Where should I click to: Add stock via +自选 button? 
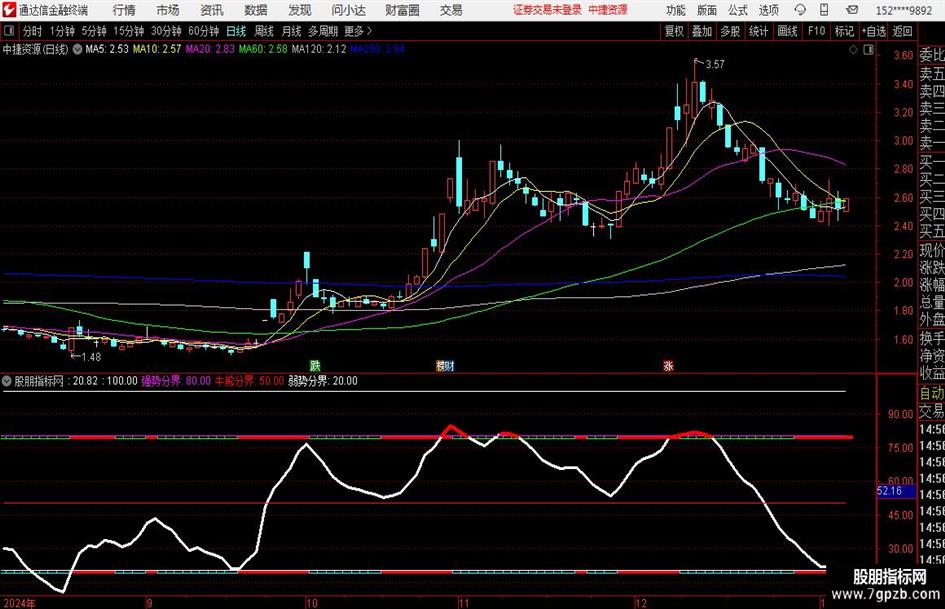pos(874,31)
